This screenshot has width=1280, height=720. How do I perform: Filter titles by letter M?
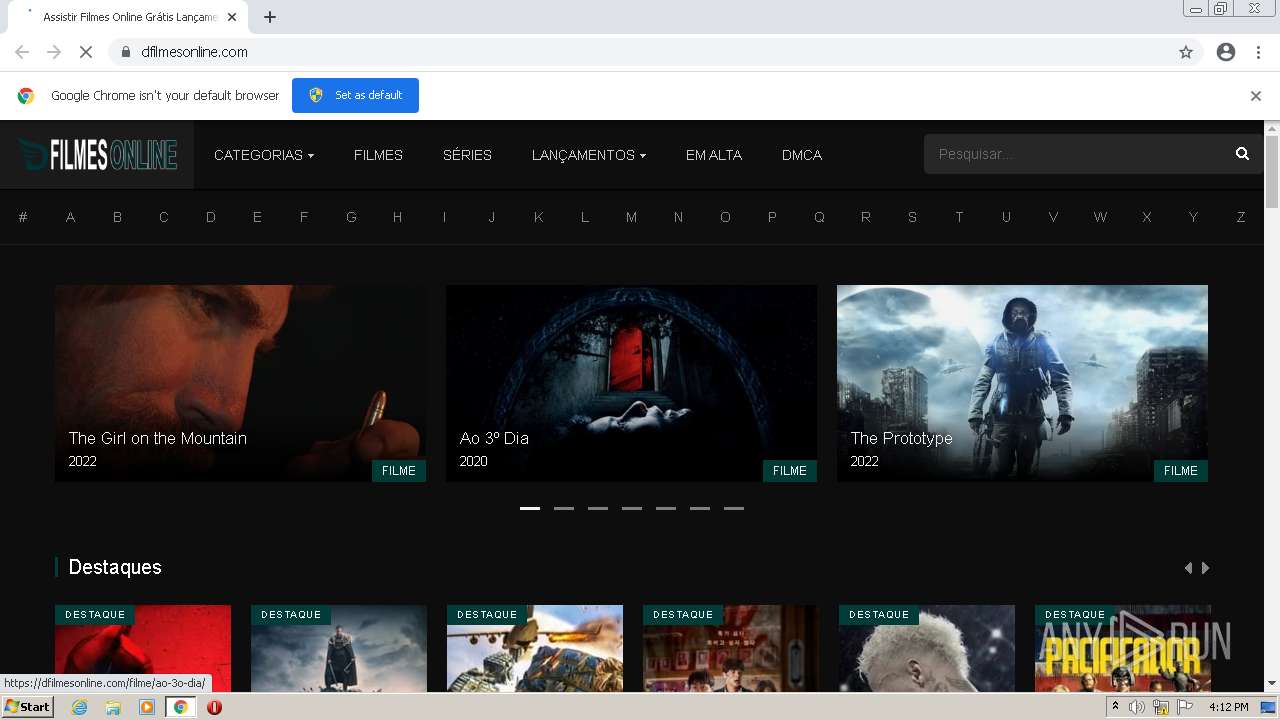tap(631, 217)
